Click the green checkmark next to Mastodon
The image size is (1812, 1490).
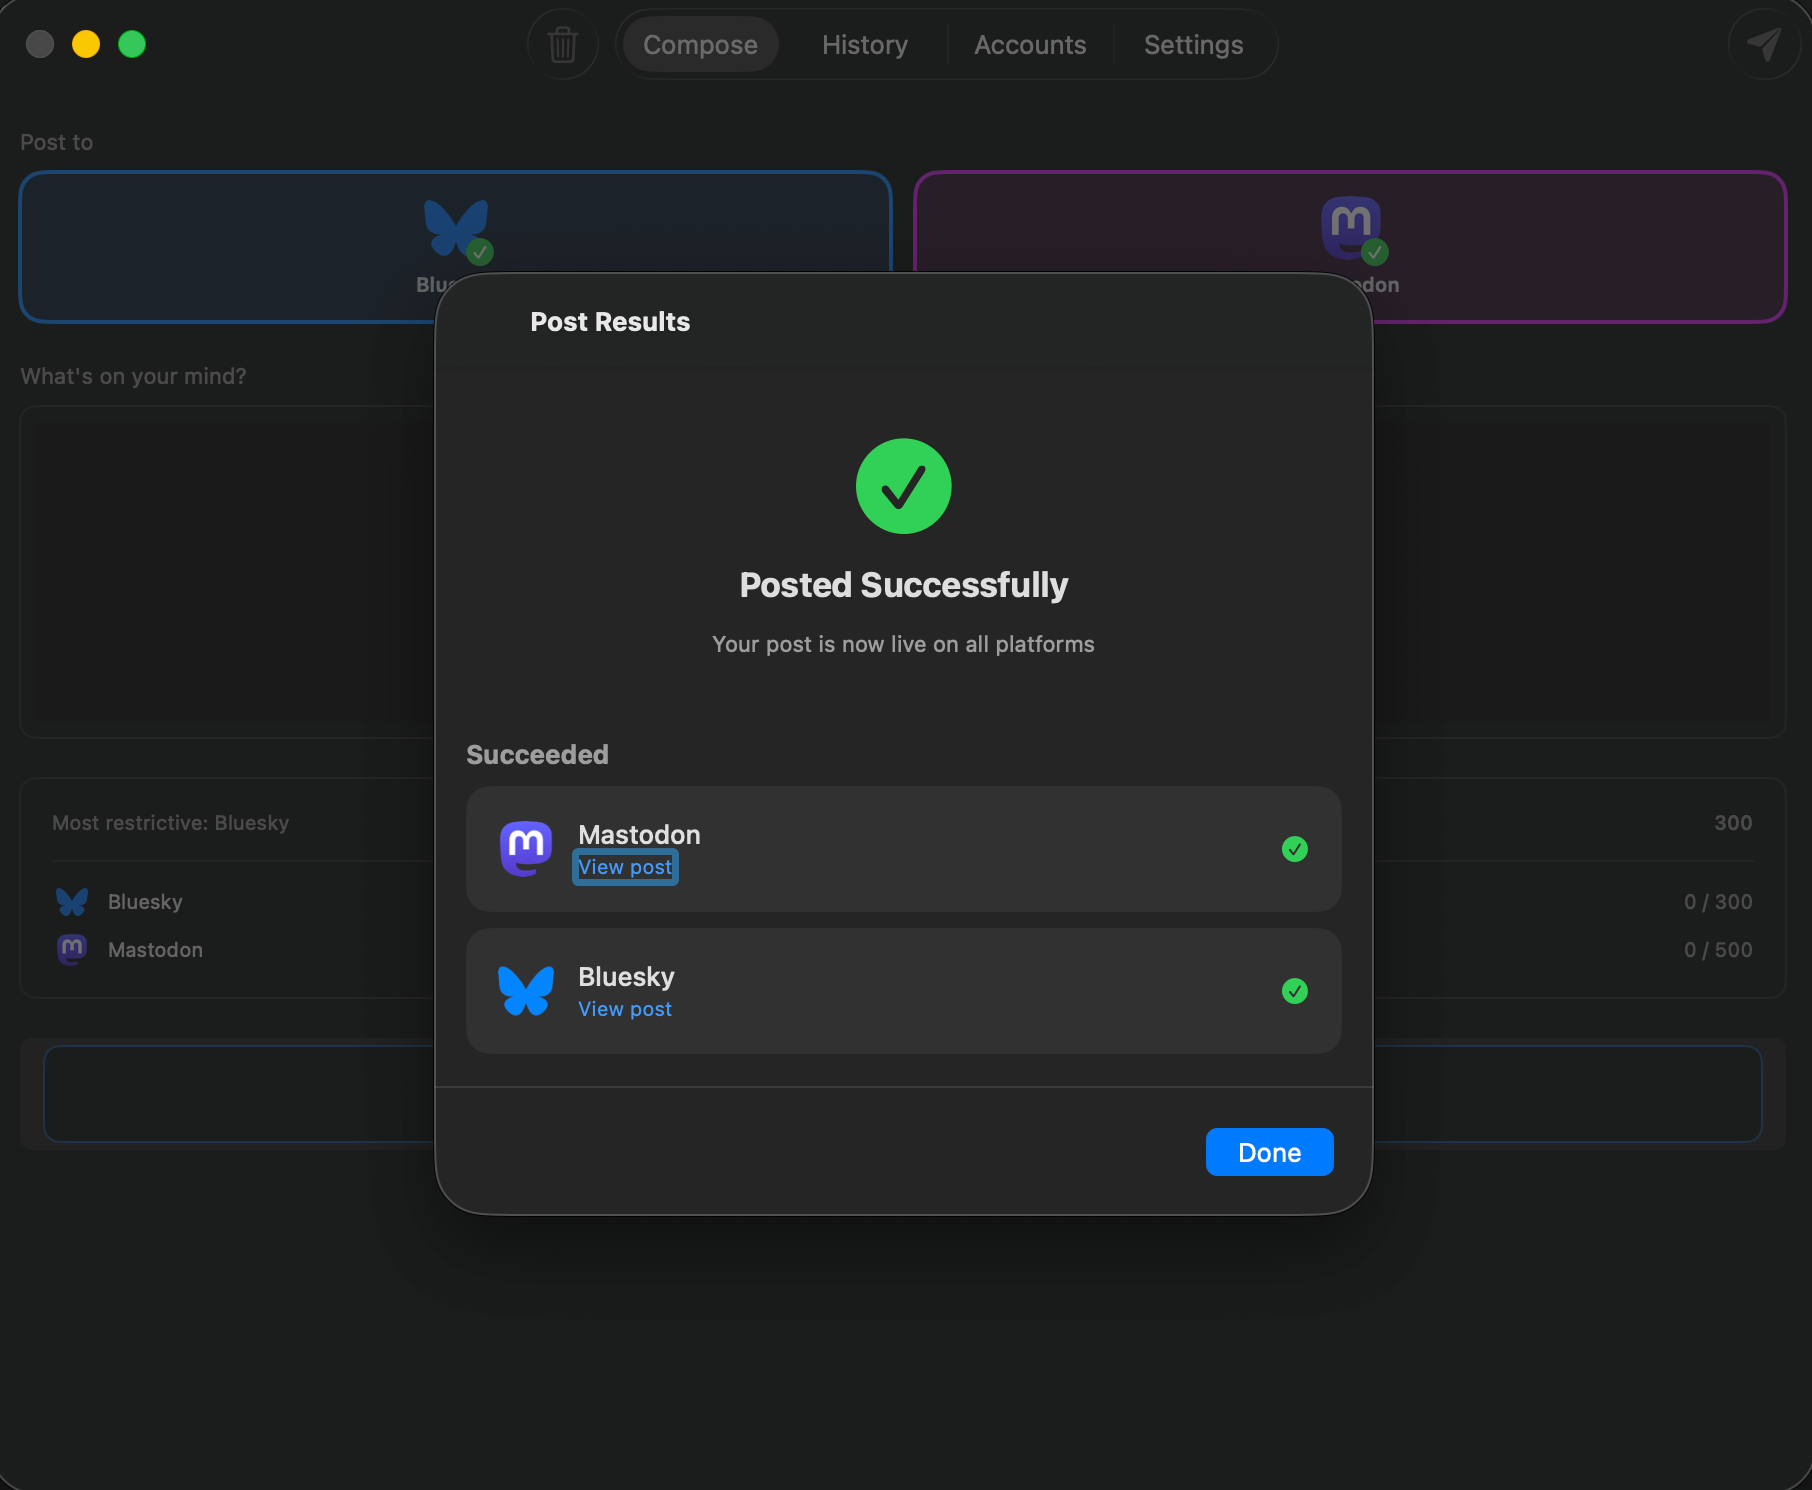(x=1295, y=849)
